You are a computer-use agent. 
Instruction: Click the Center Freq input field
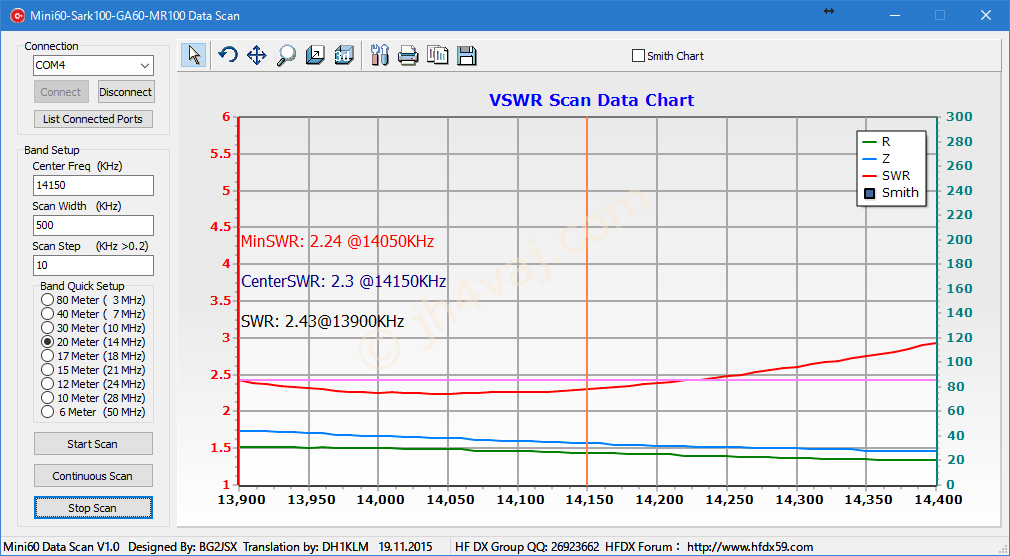tap(93, 185)
